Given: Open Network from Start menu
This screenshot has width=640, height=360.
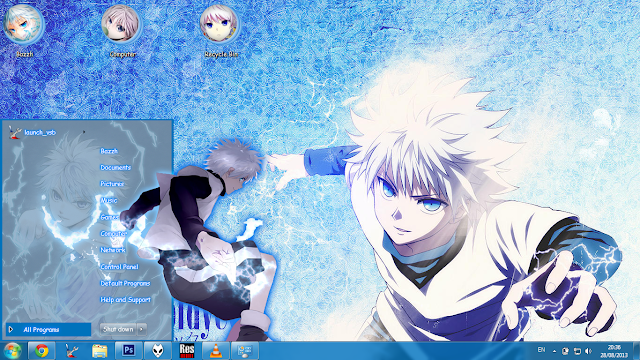Looking at the screenshot, I should (113, 250).
